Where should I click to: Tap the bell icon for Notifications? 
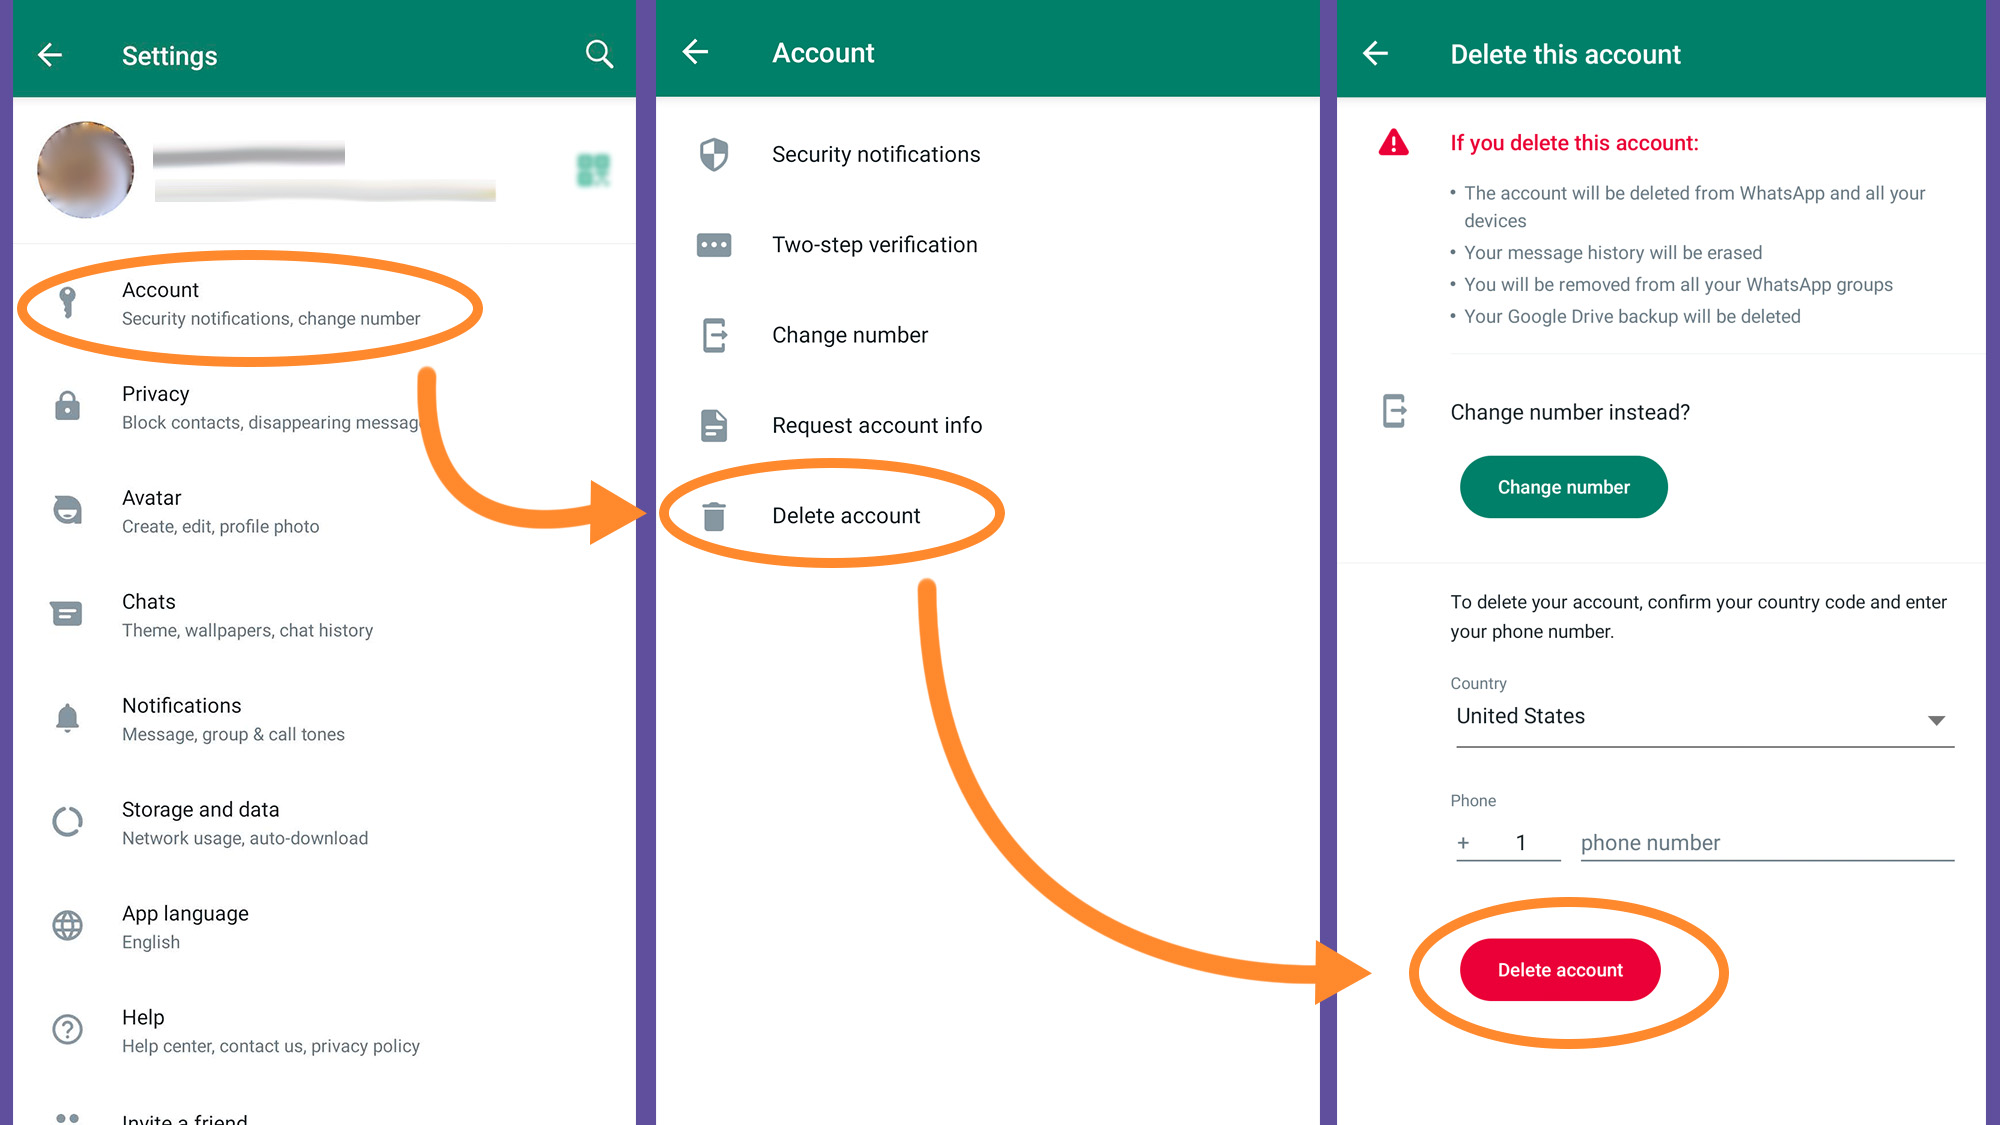(67, 718)
